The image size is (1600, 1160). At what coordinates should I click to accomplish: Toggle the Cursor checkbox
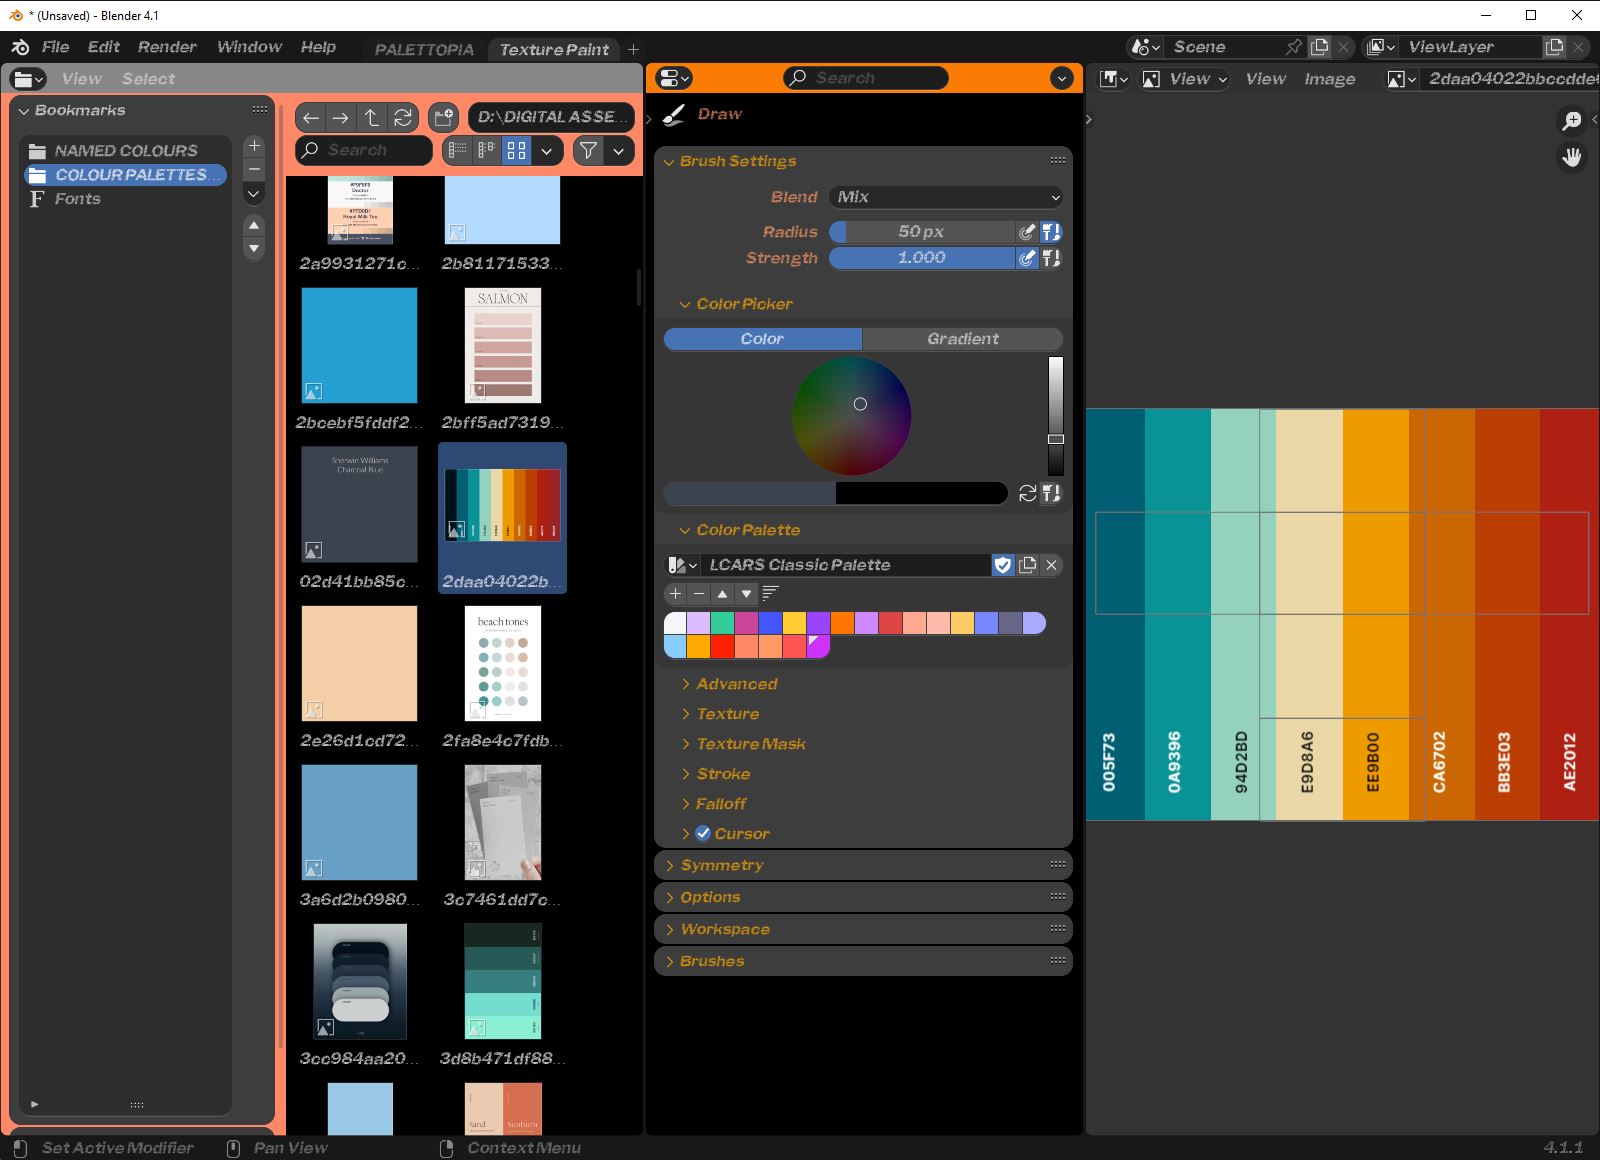[x=703, y=833]
